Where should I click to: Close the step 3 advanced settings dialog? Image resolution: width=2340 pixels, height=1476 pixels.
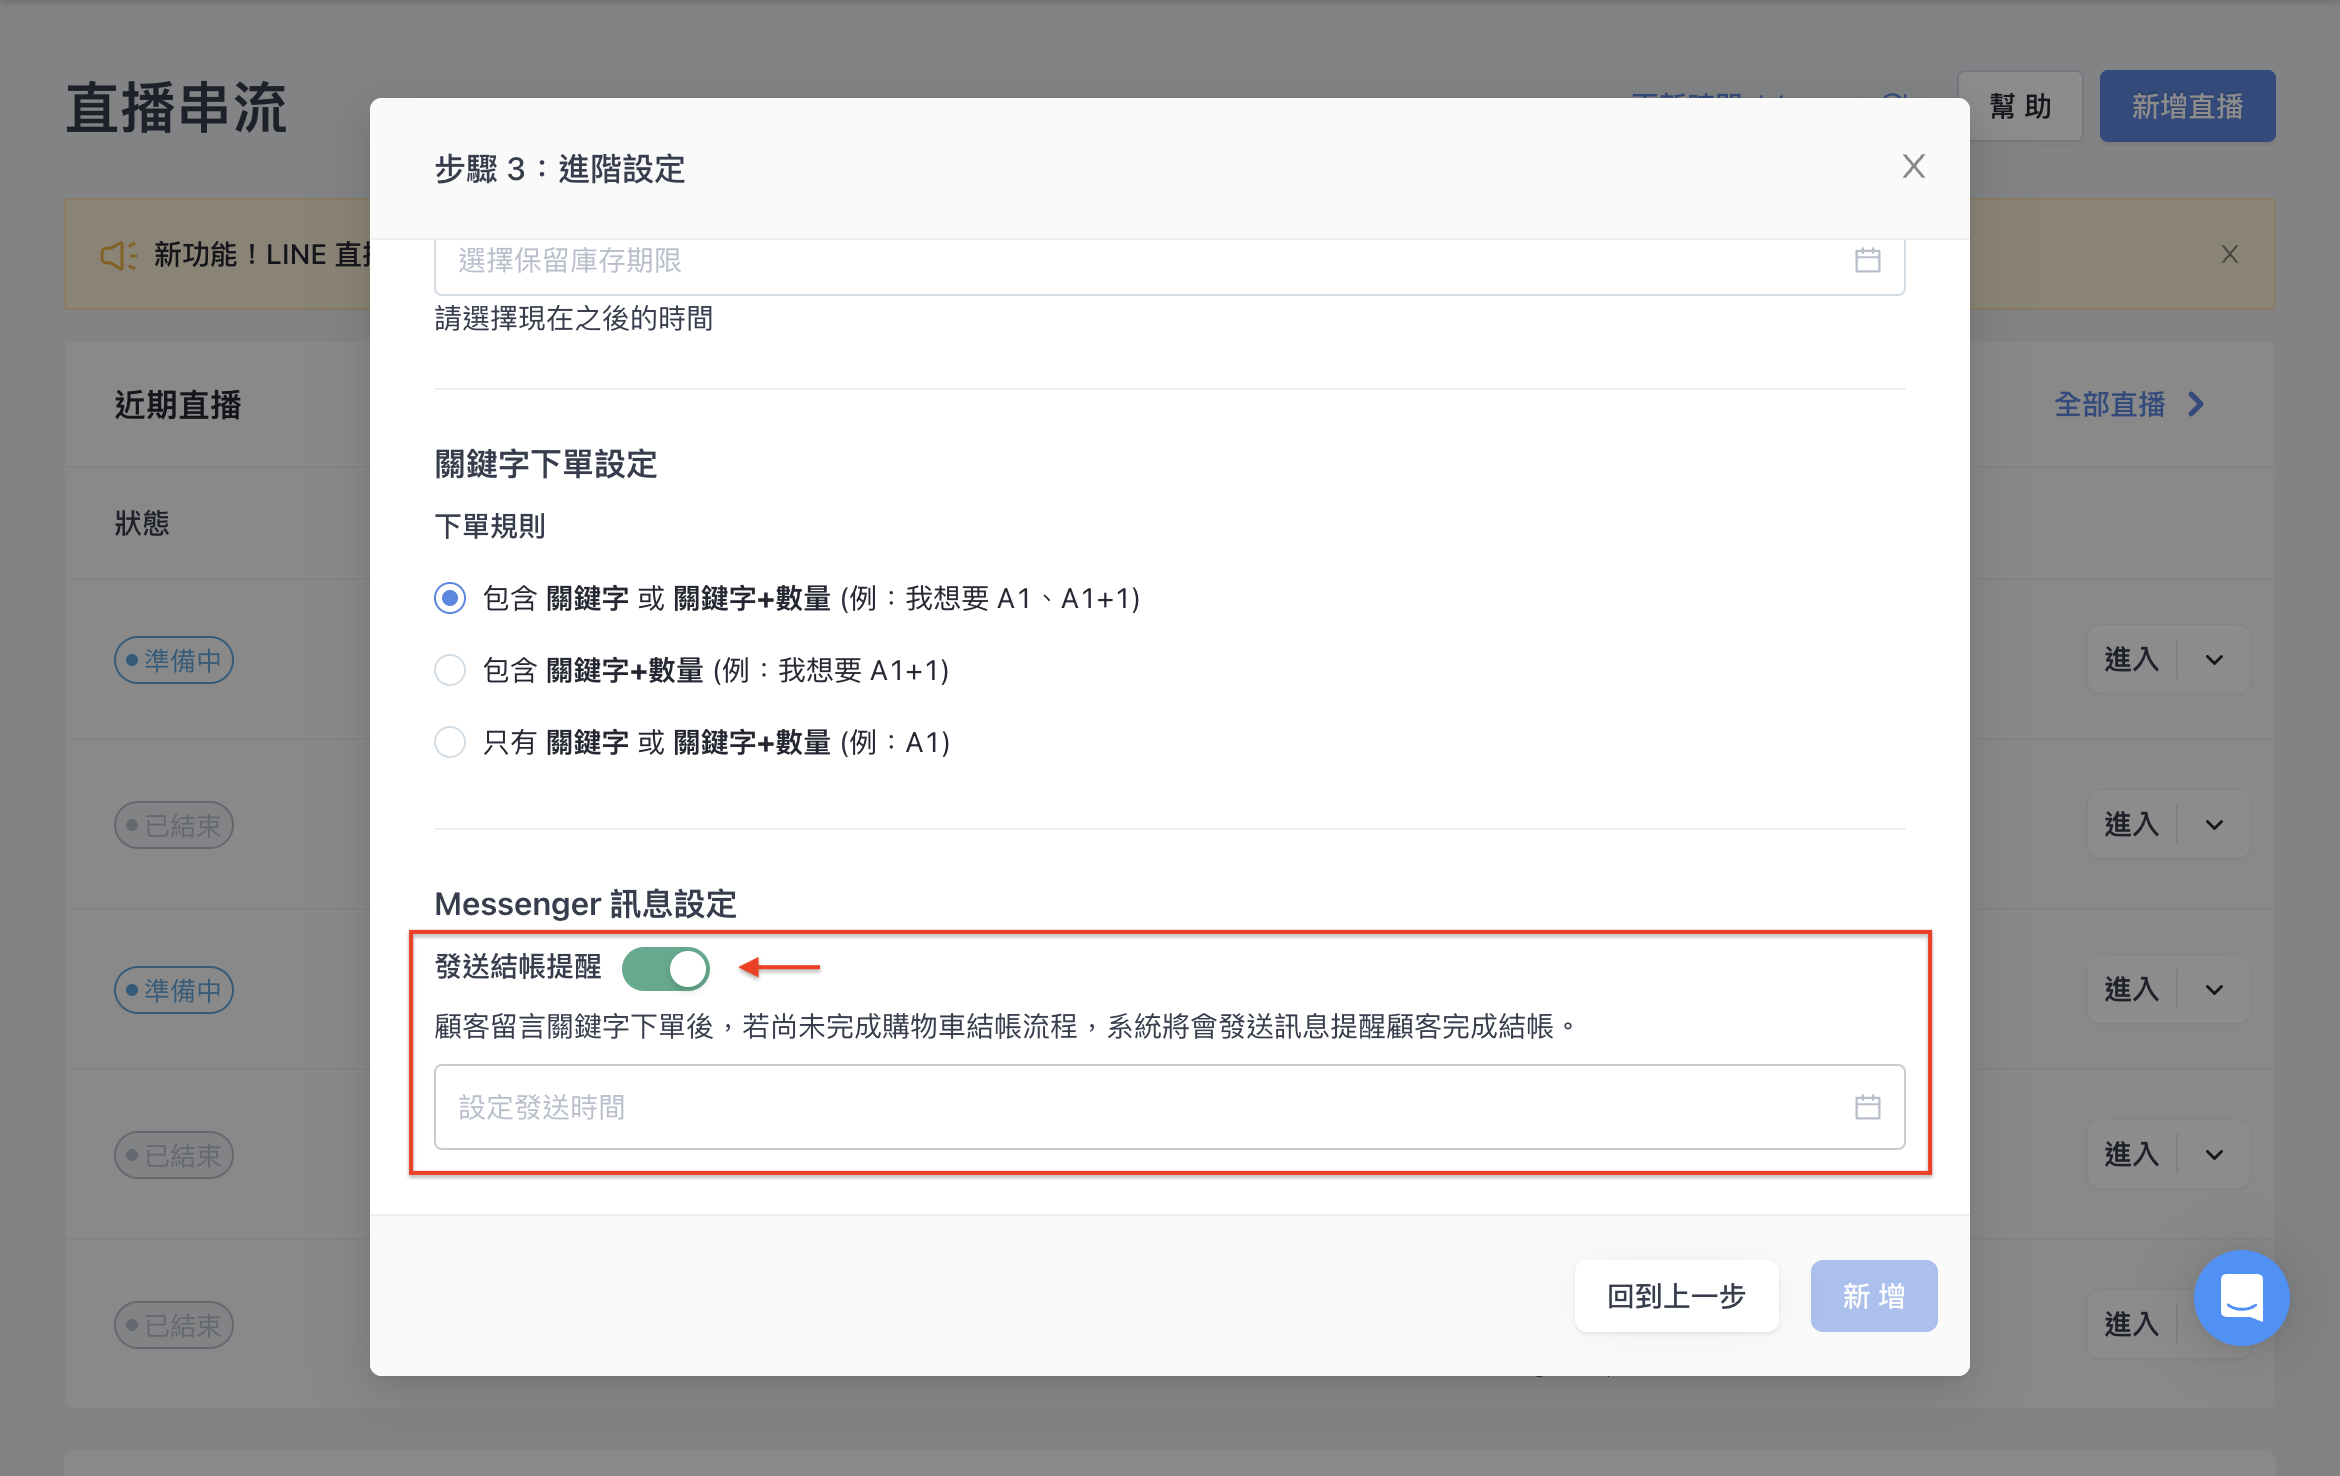click(1913, 166)
